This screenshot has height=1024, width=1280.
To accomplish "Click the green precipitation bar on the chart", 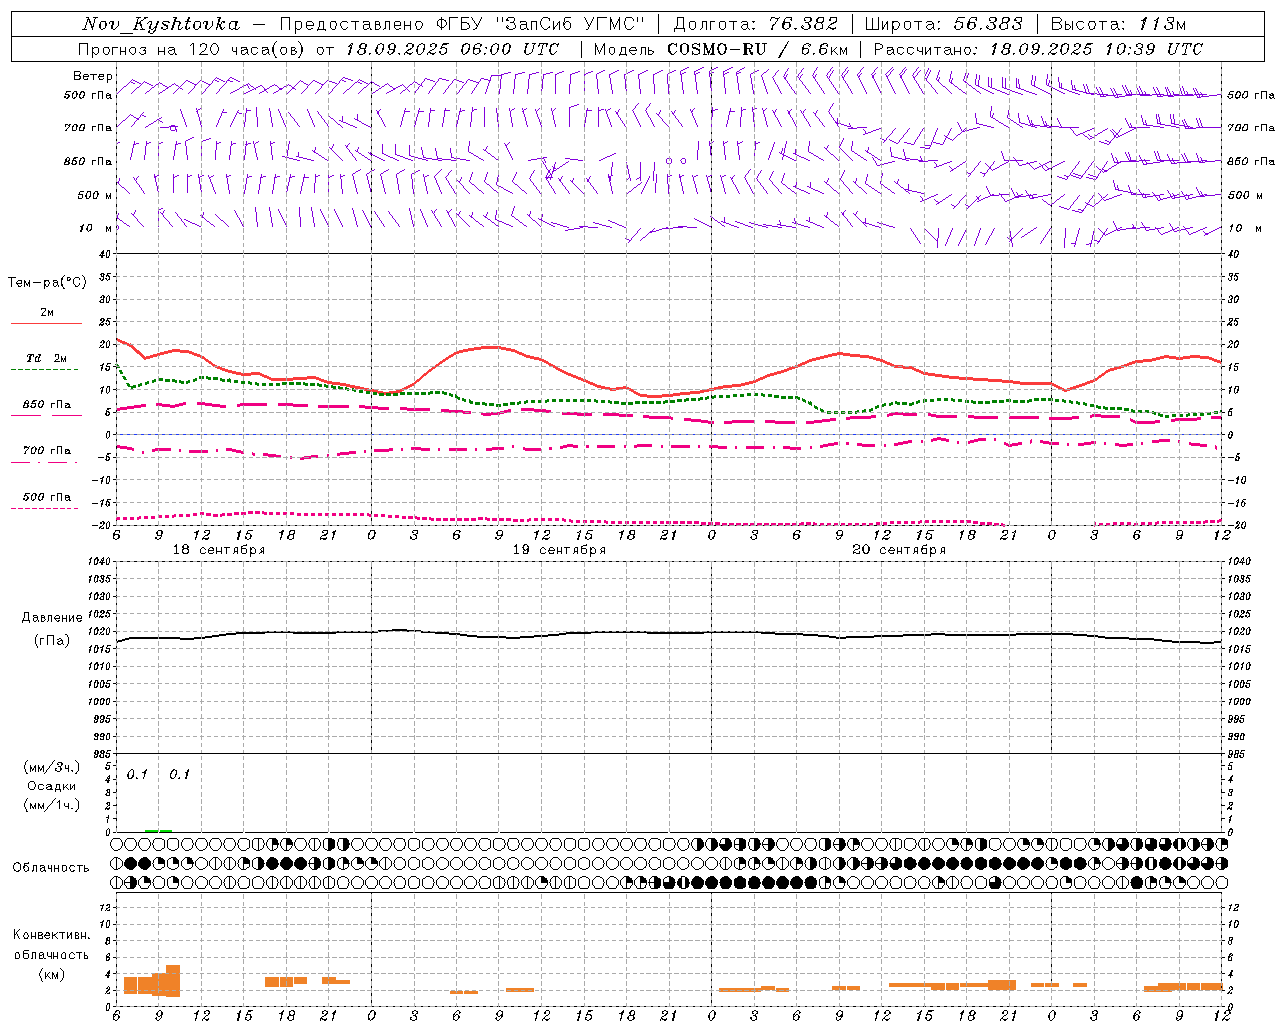I will 158,830.
